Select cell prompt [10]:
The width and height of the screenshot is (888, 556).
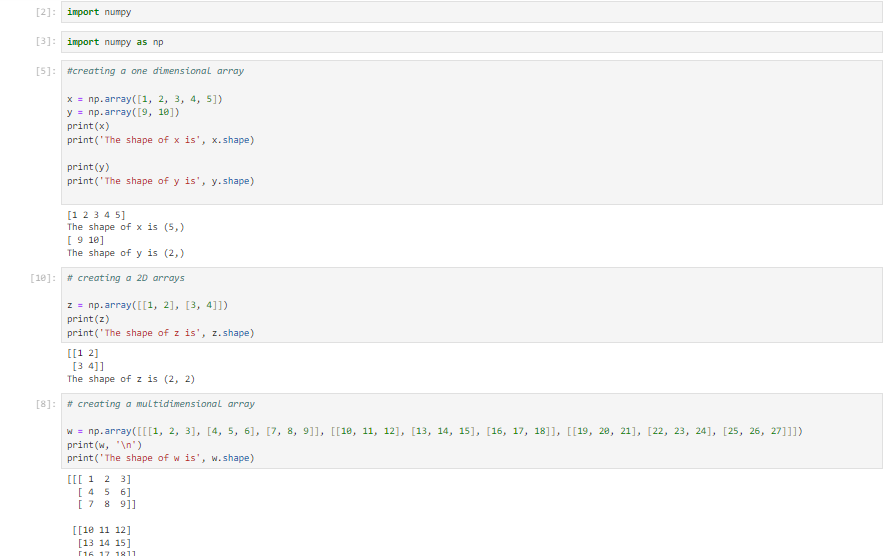pyautogui.click(x=43, y=278)
